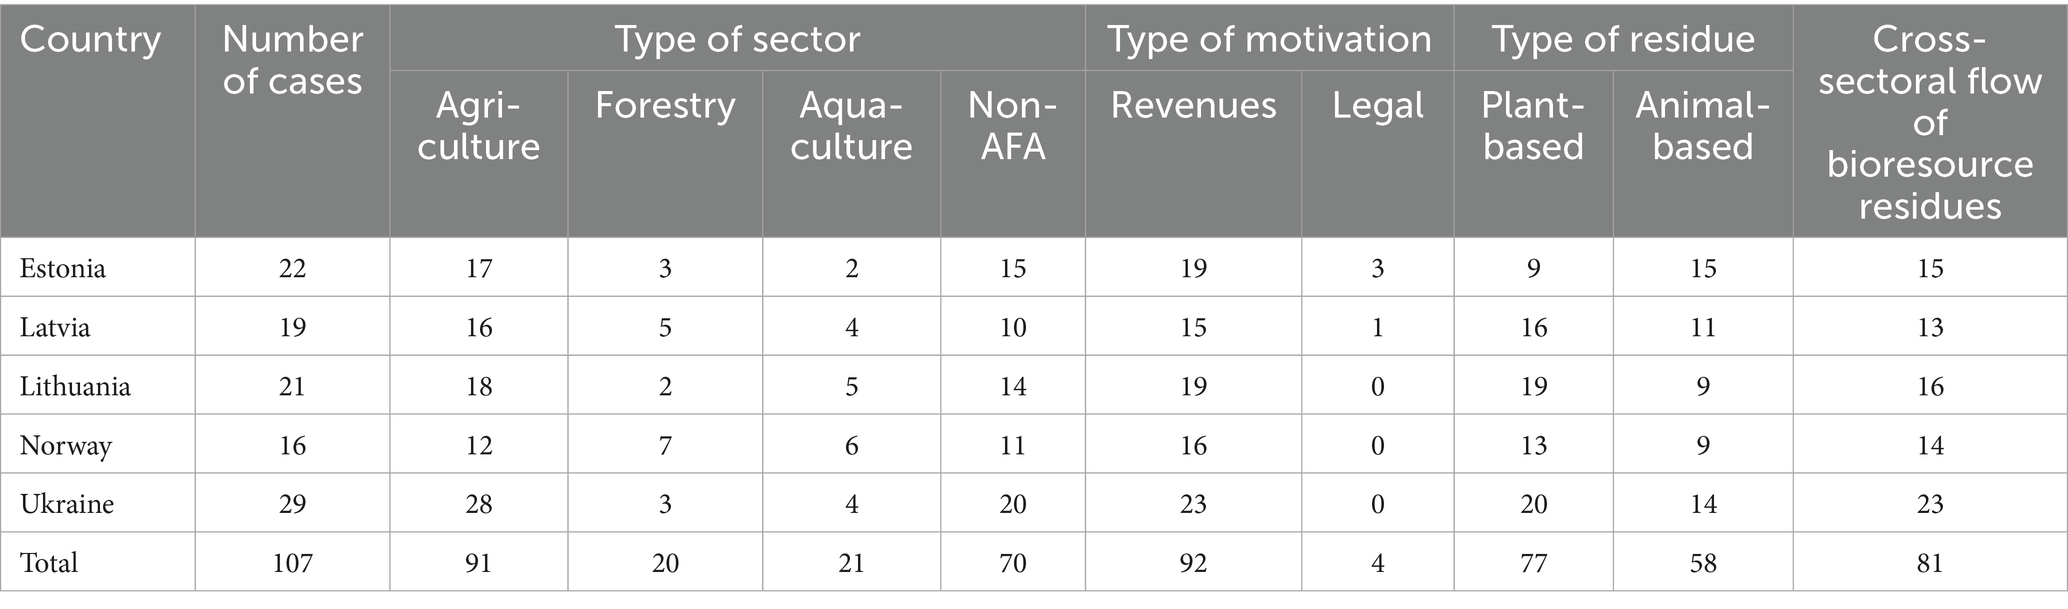Click the Revenues sub-header
The image size is (2068, 609).
tap(1193, 105)
